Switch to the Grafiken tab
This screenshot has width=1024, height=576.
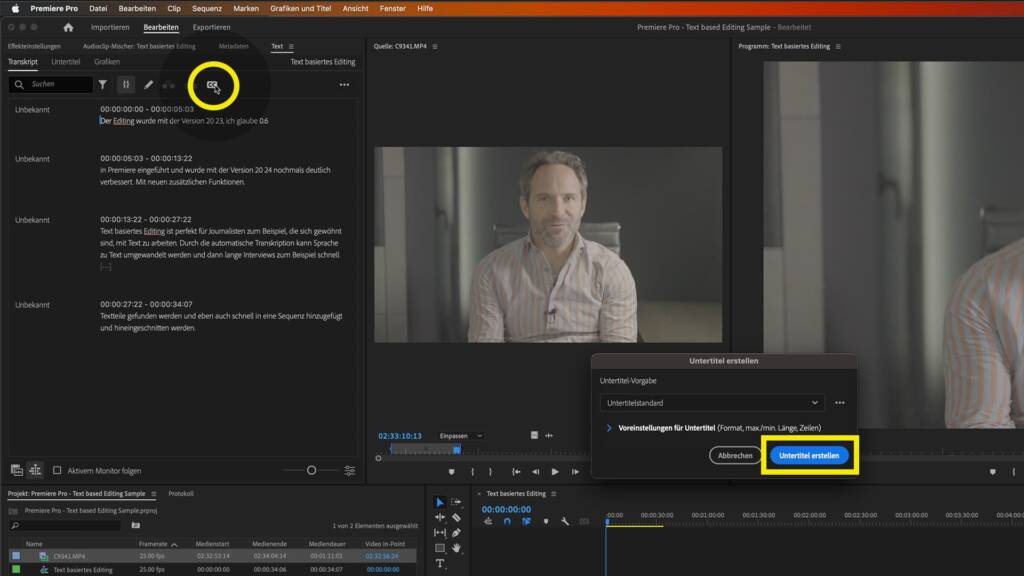pos(107,61)
